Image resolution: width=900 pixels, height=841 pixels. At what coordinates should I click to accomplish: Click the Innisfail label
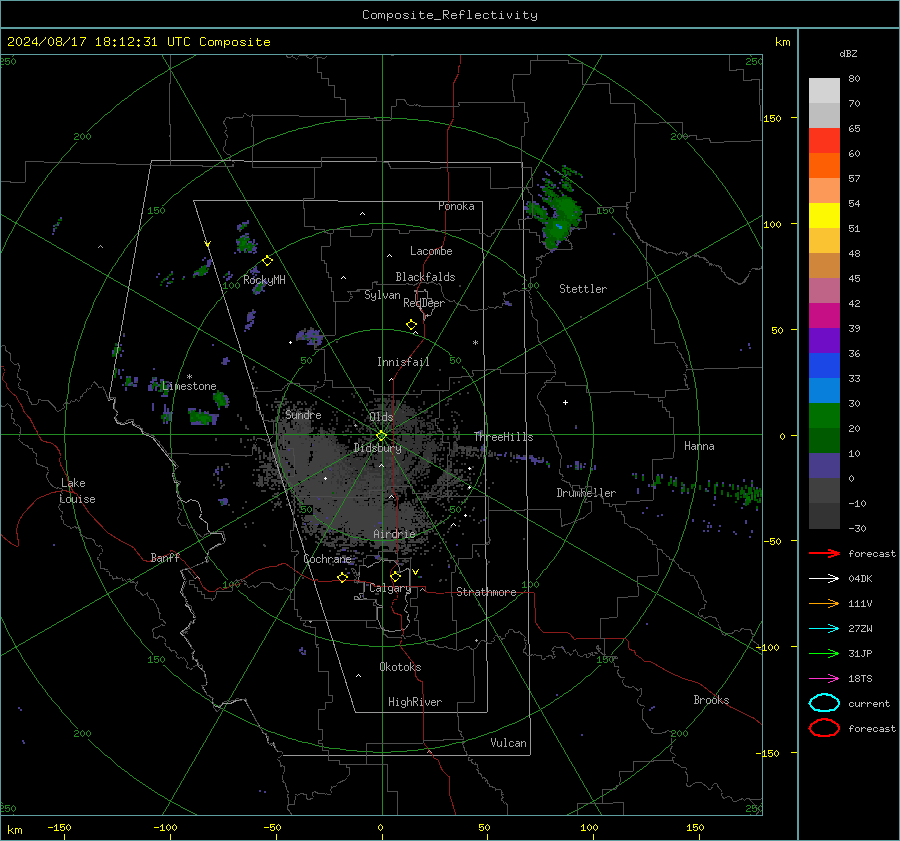403,362
